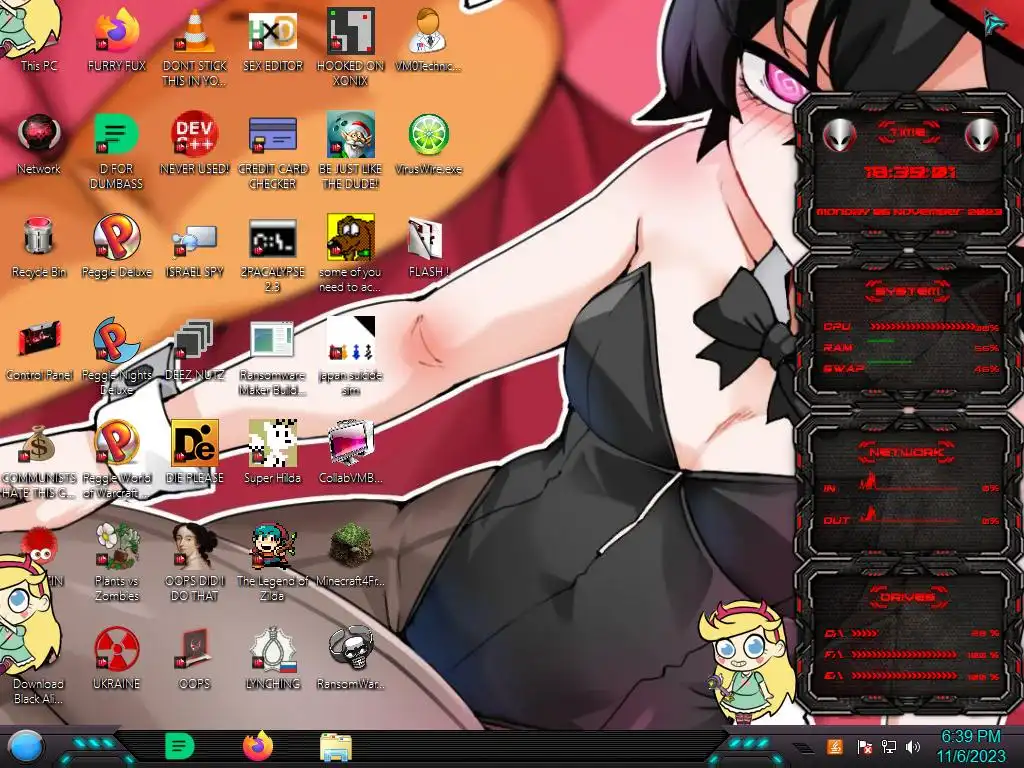
Task: Open the Action Center flag tray icon
Action: coord(864,746)
